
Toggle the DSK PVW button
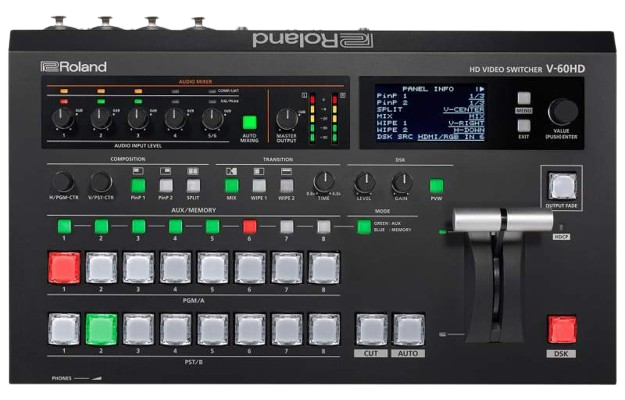click(x=436, y=185)
